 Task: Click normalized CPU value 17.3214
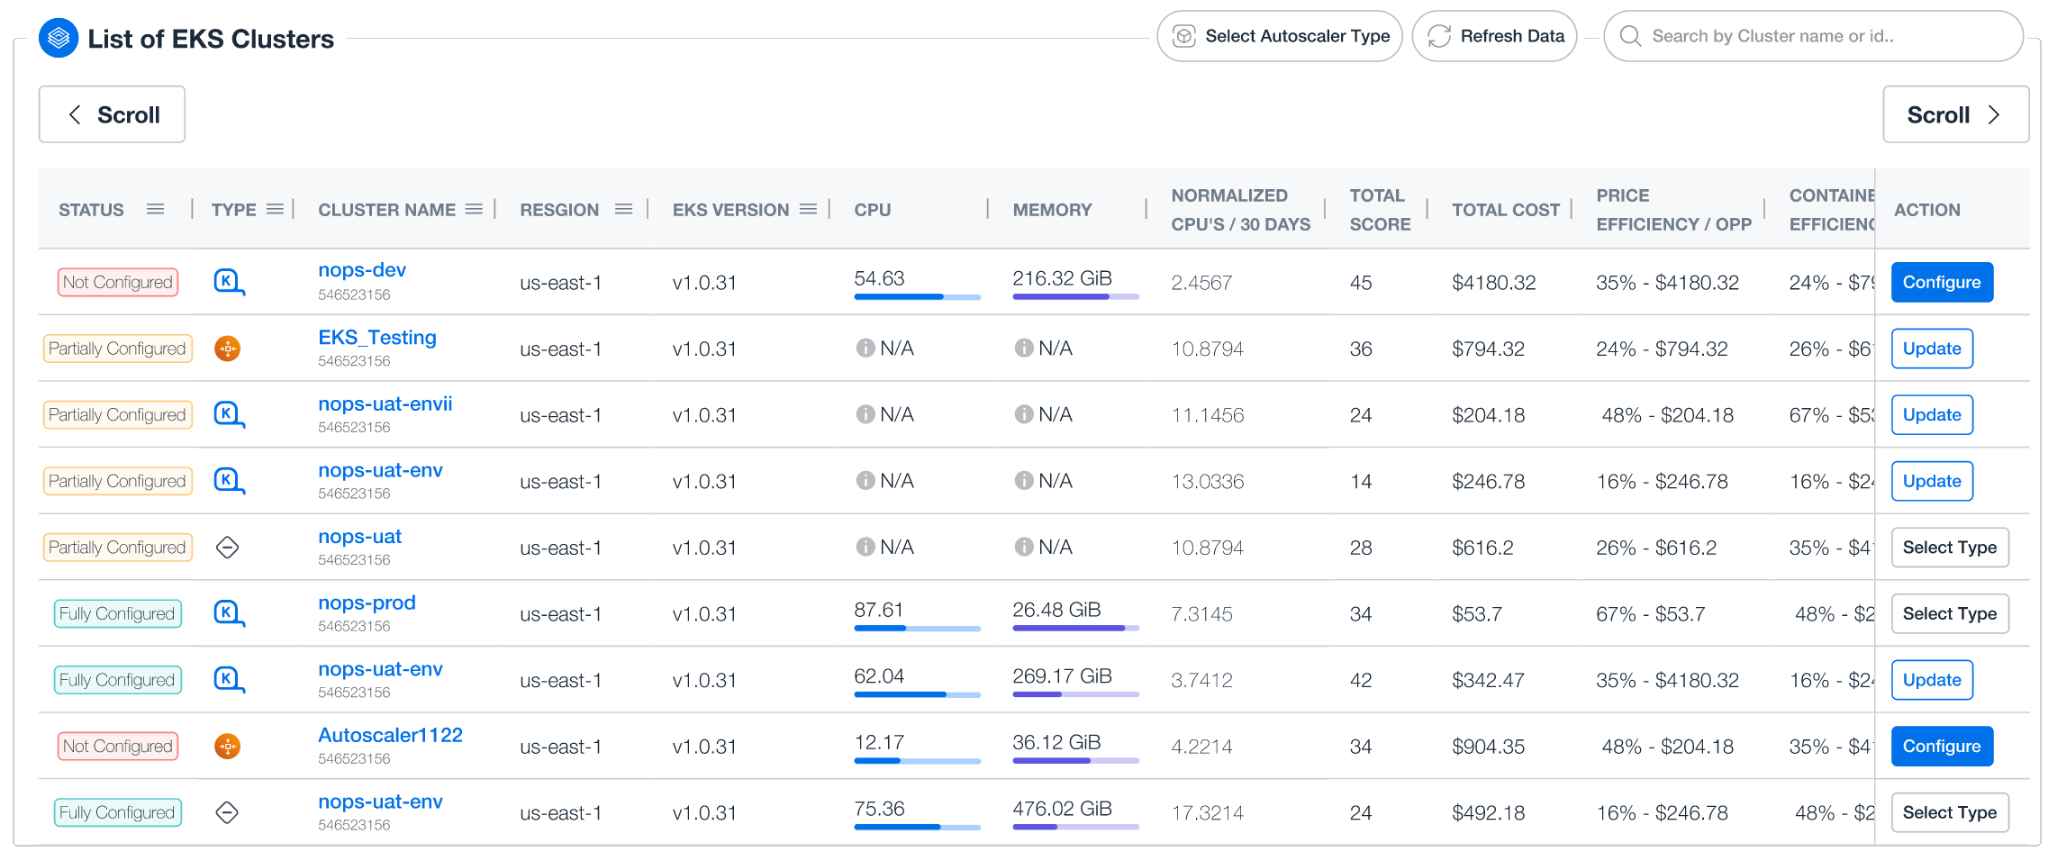(x=1208, y=813)
